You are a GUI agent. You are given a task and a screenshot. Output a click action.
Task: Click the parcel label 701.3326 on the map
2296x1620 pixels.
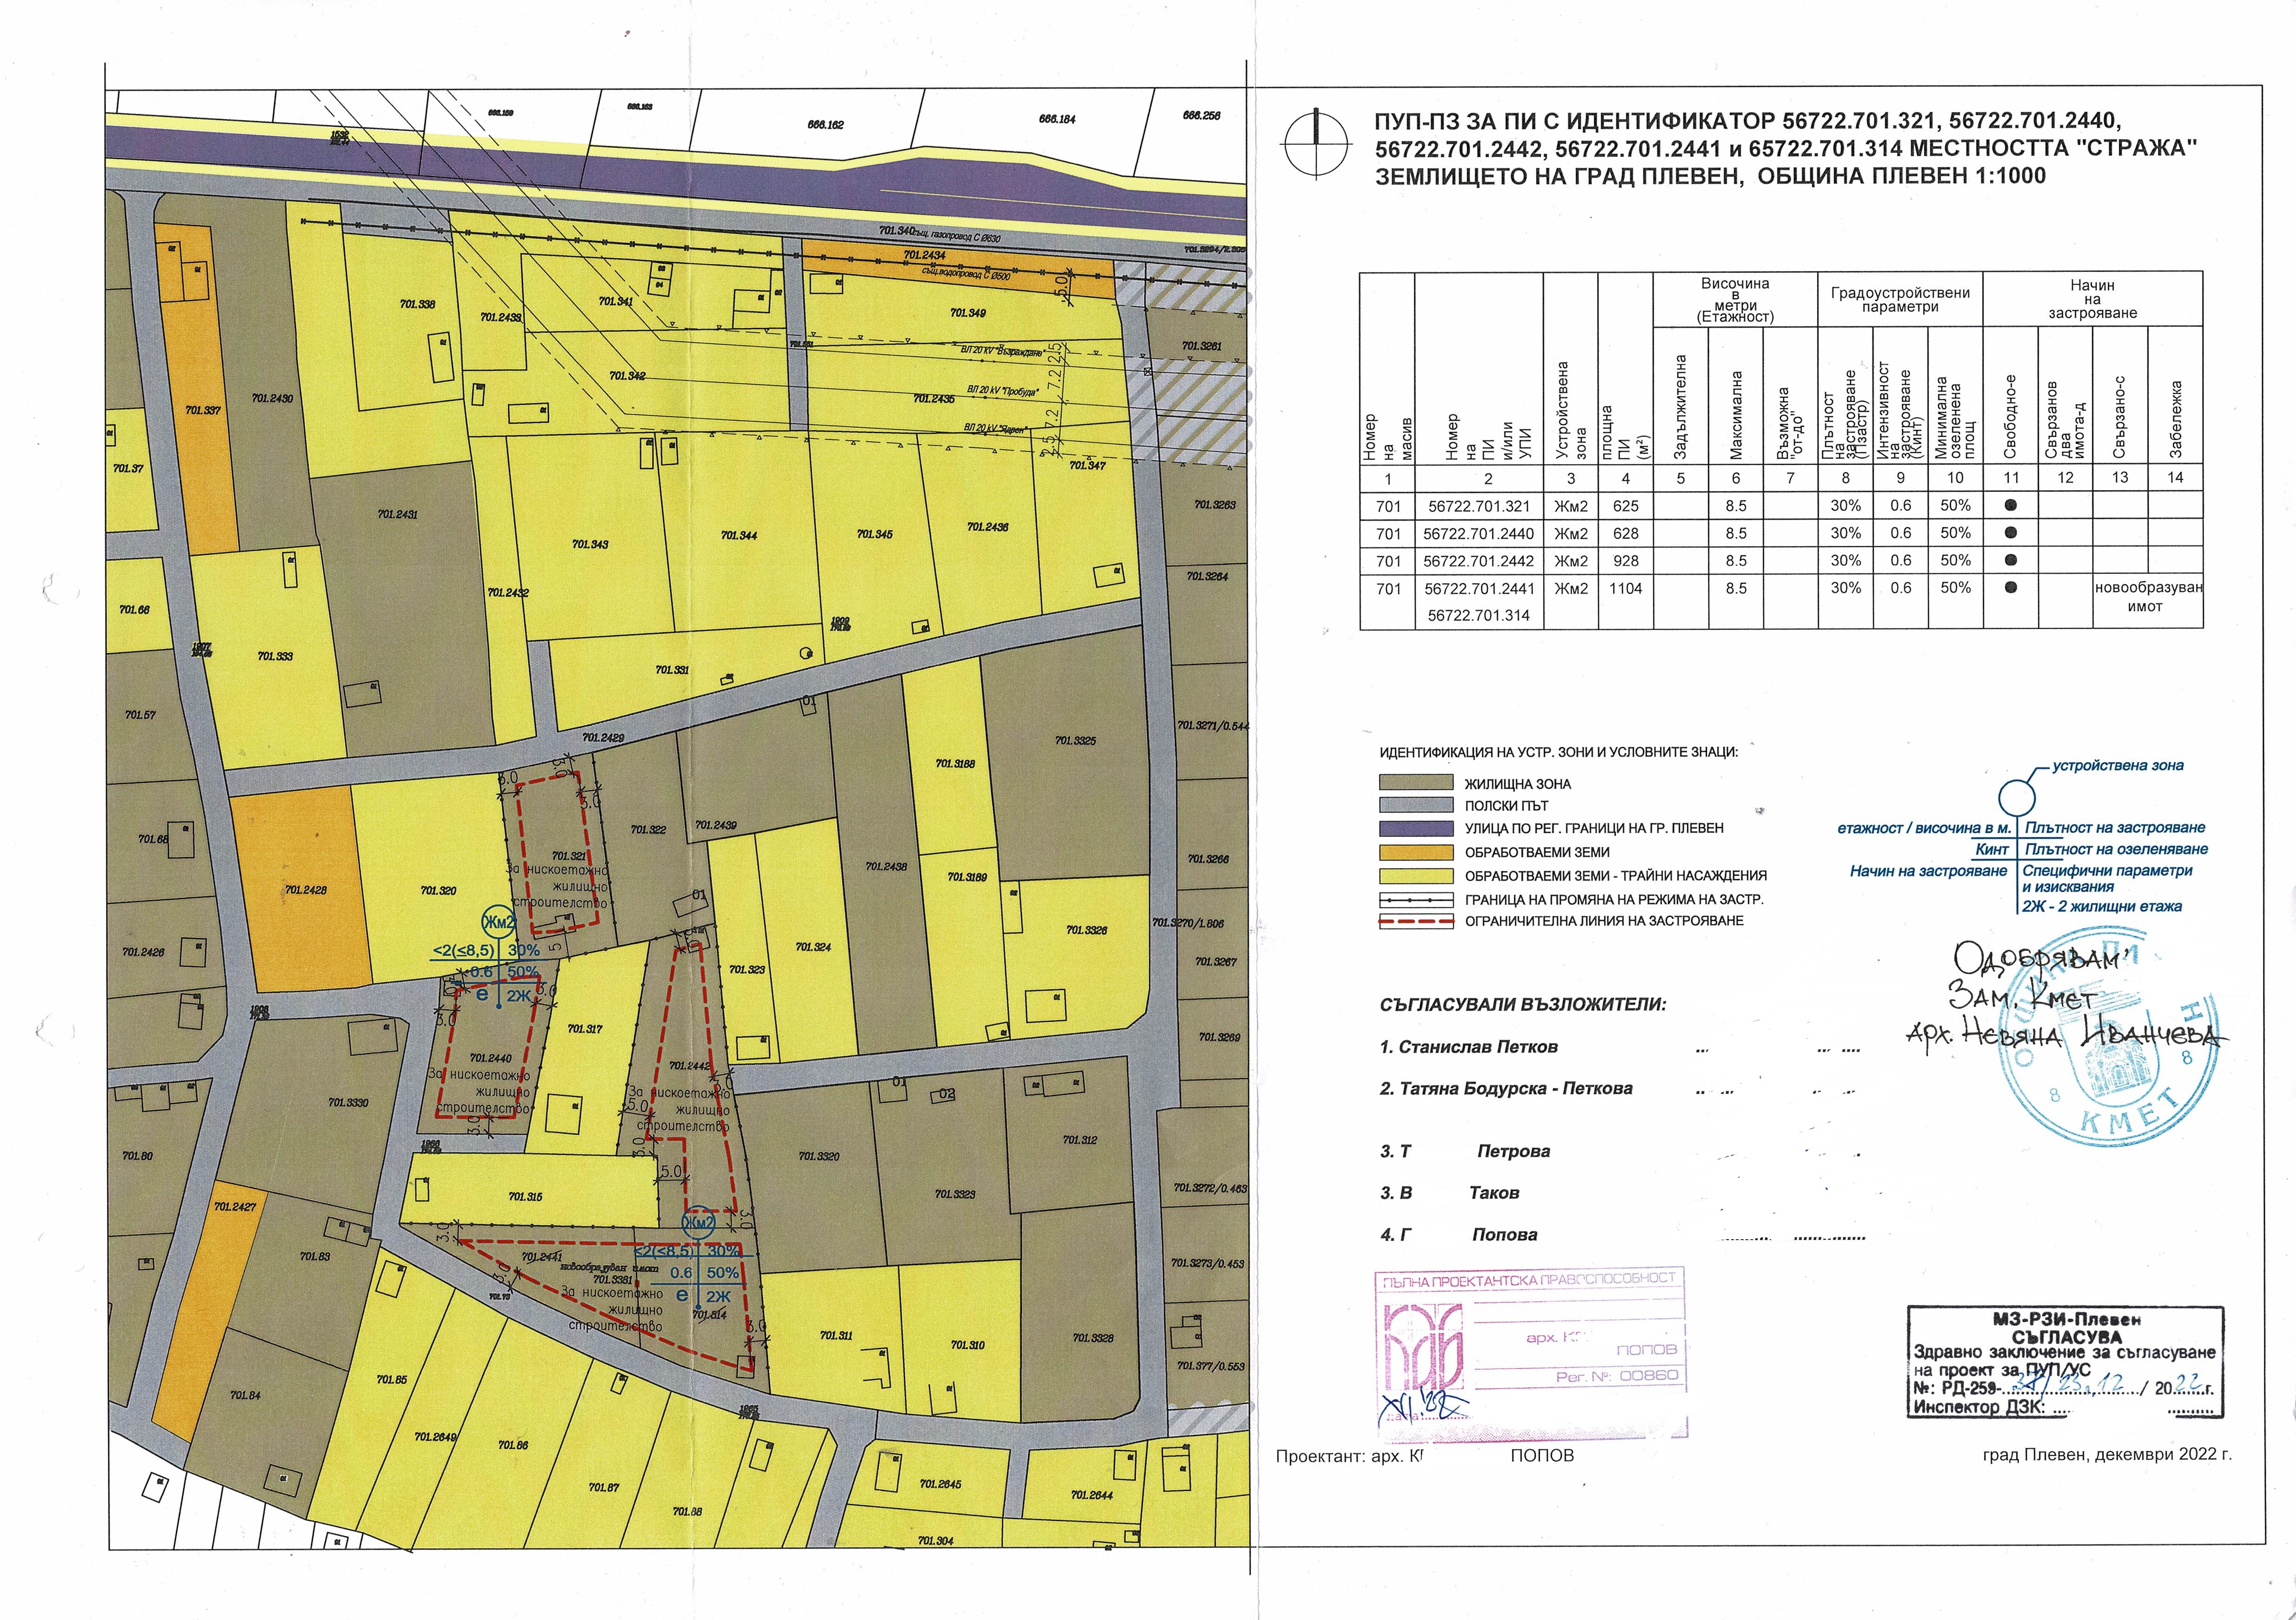click(1085, 929)
